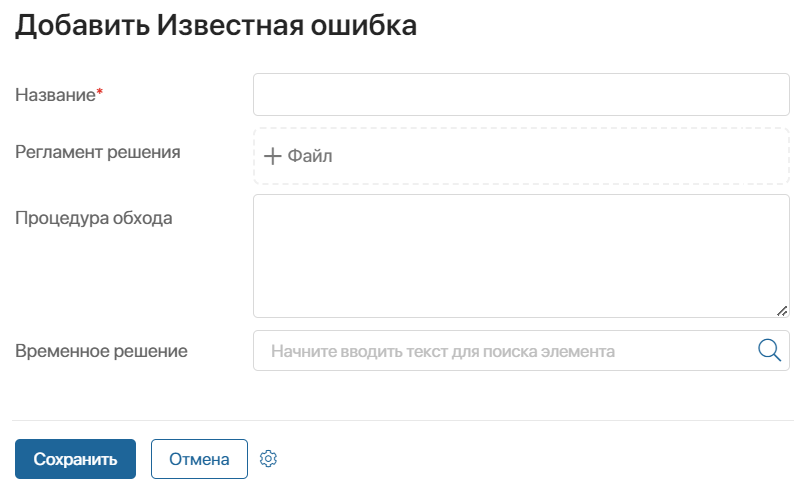This screenshot has width=794, height=487.
Task: Click the textarea resize handle corner
Action: pos(782,311)
